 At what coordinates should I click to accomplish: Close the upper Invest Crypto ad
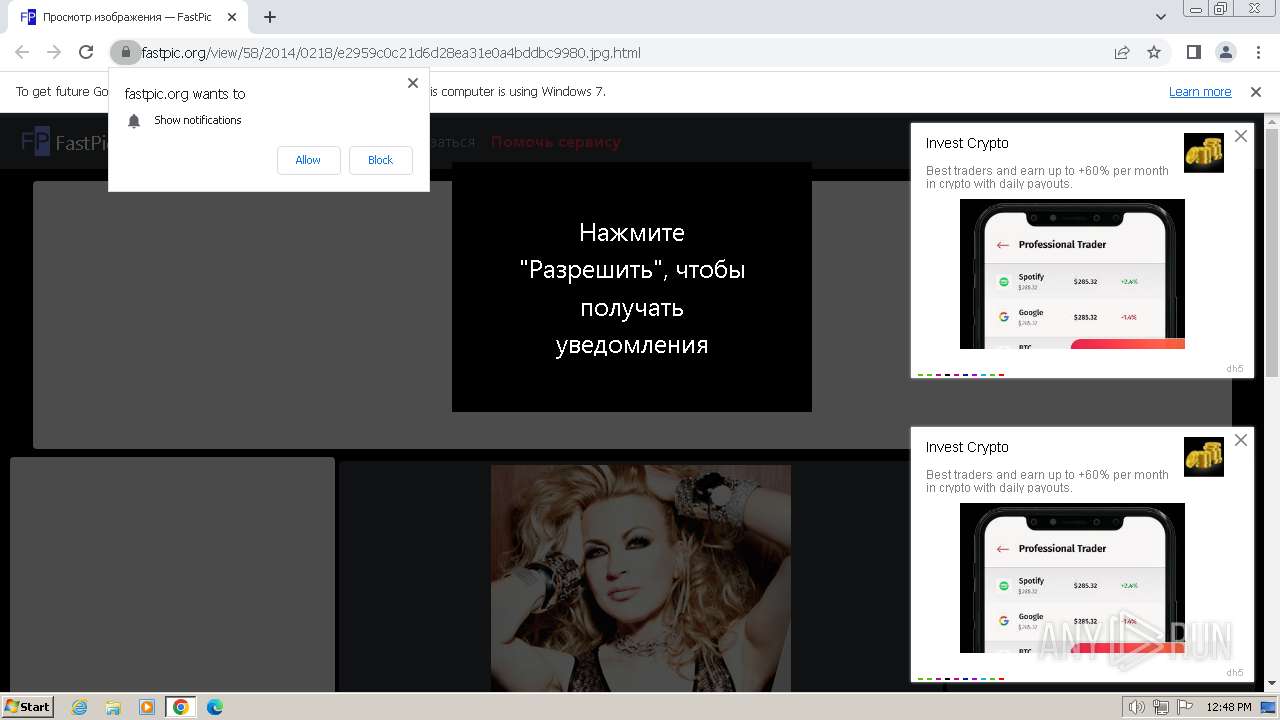[x=1241, y=136]
